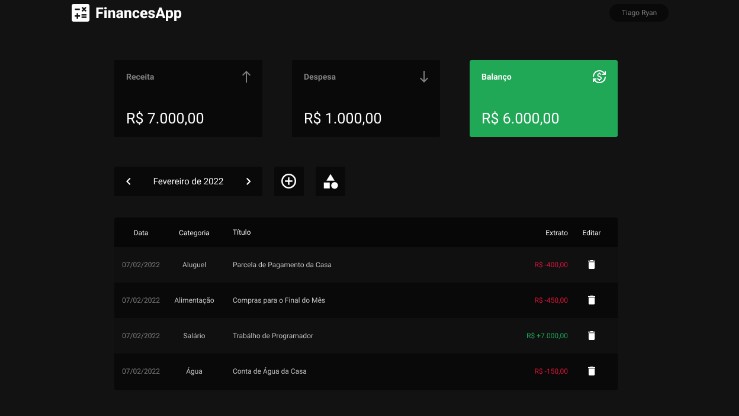Delete the Água transaction with trash icon

[591, 371]
